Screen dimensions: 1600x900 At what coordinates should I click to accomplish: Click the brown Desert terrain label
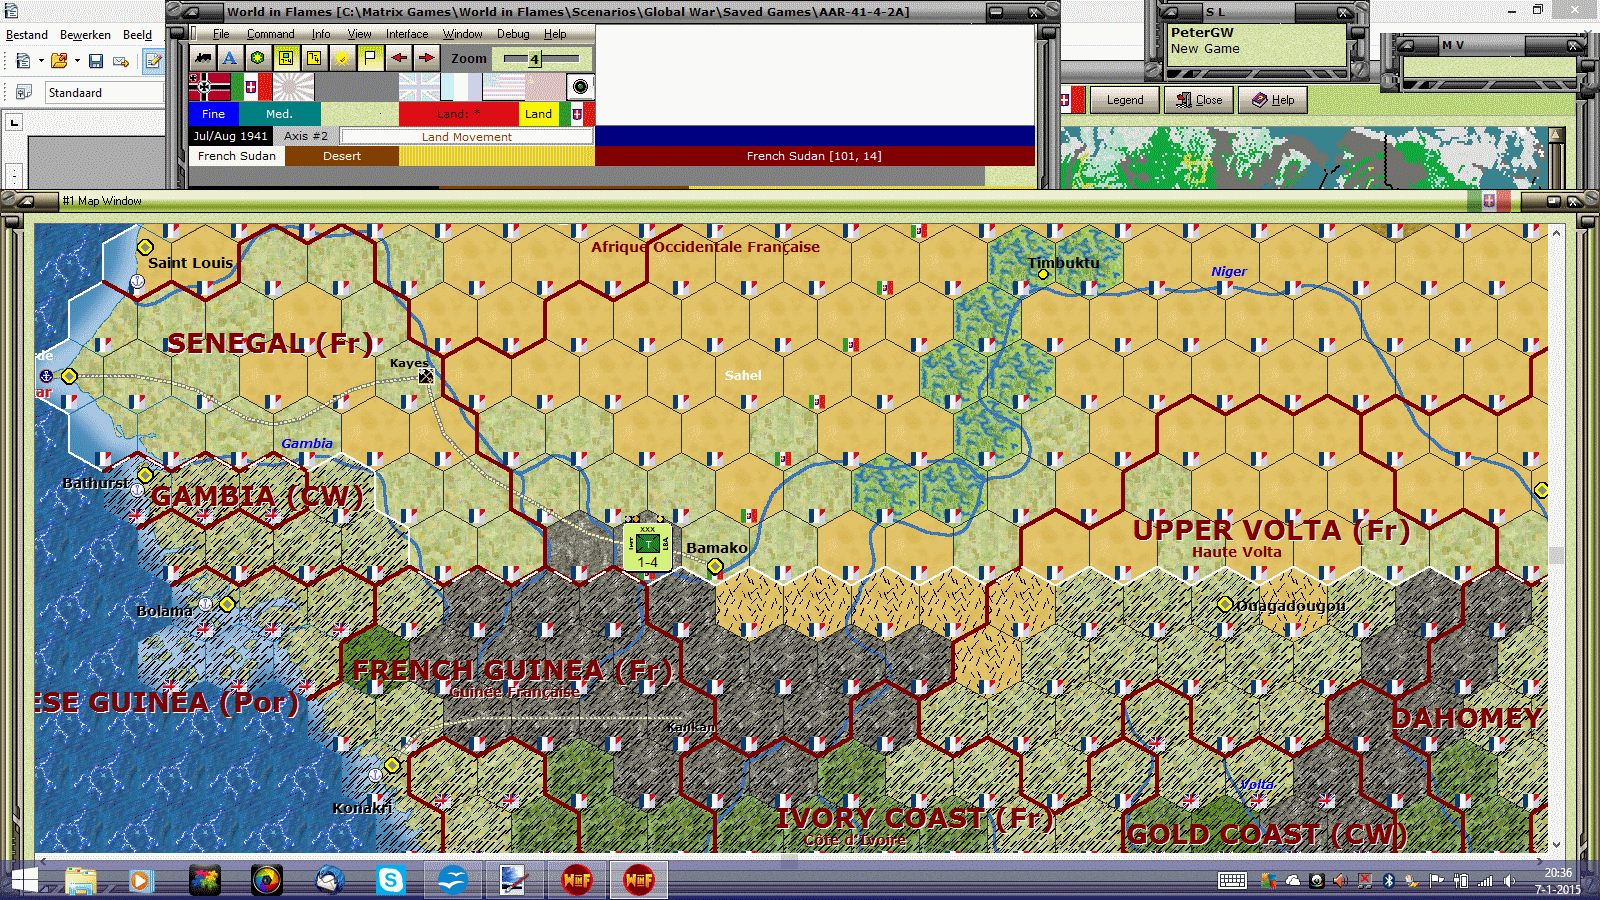342,156
